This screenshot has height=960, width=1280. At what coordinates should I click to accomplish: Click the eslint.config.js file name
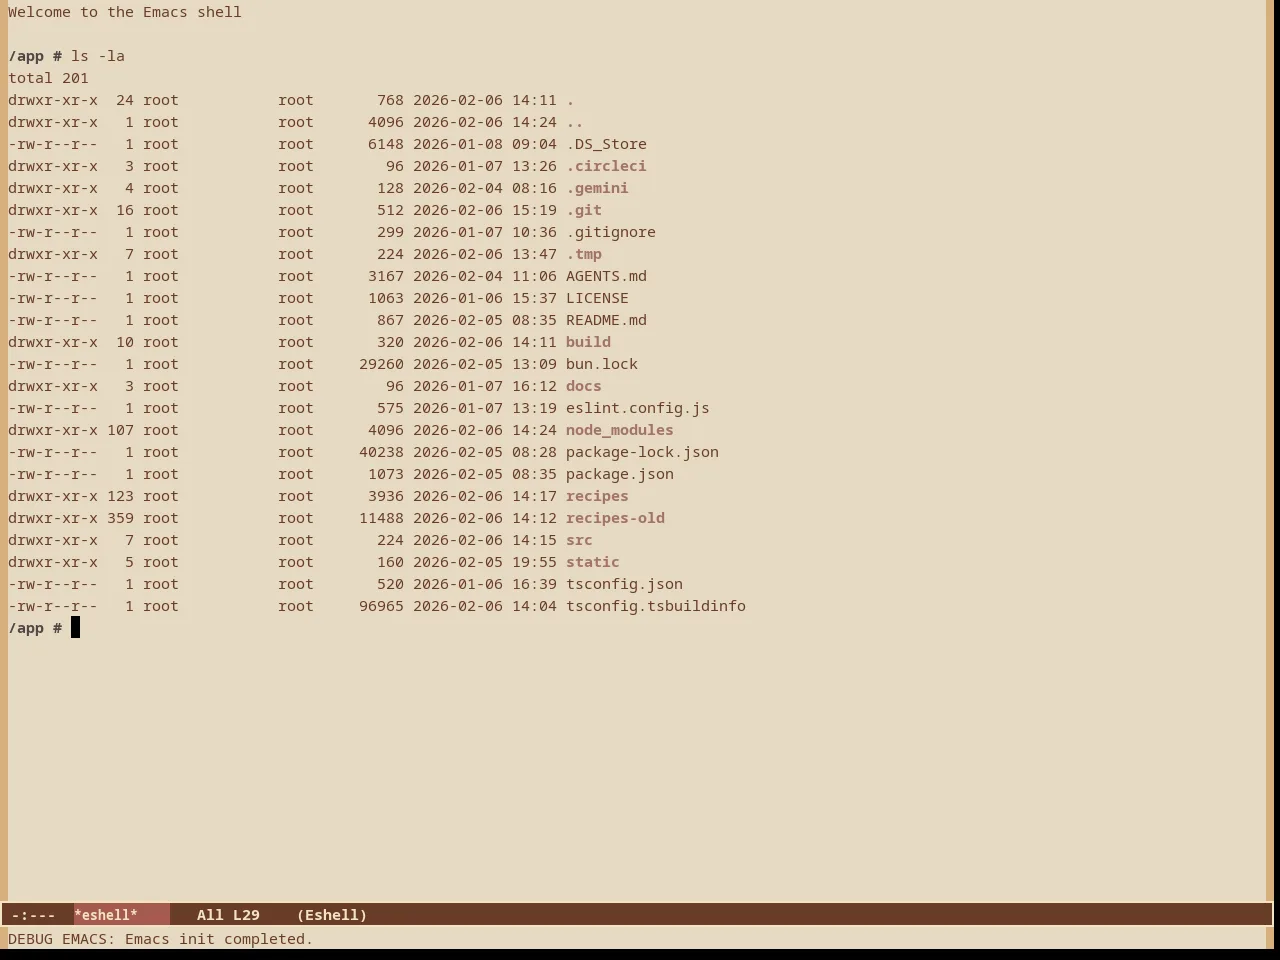coord(638,408)
